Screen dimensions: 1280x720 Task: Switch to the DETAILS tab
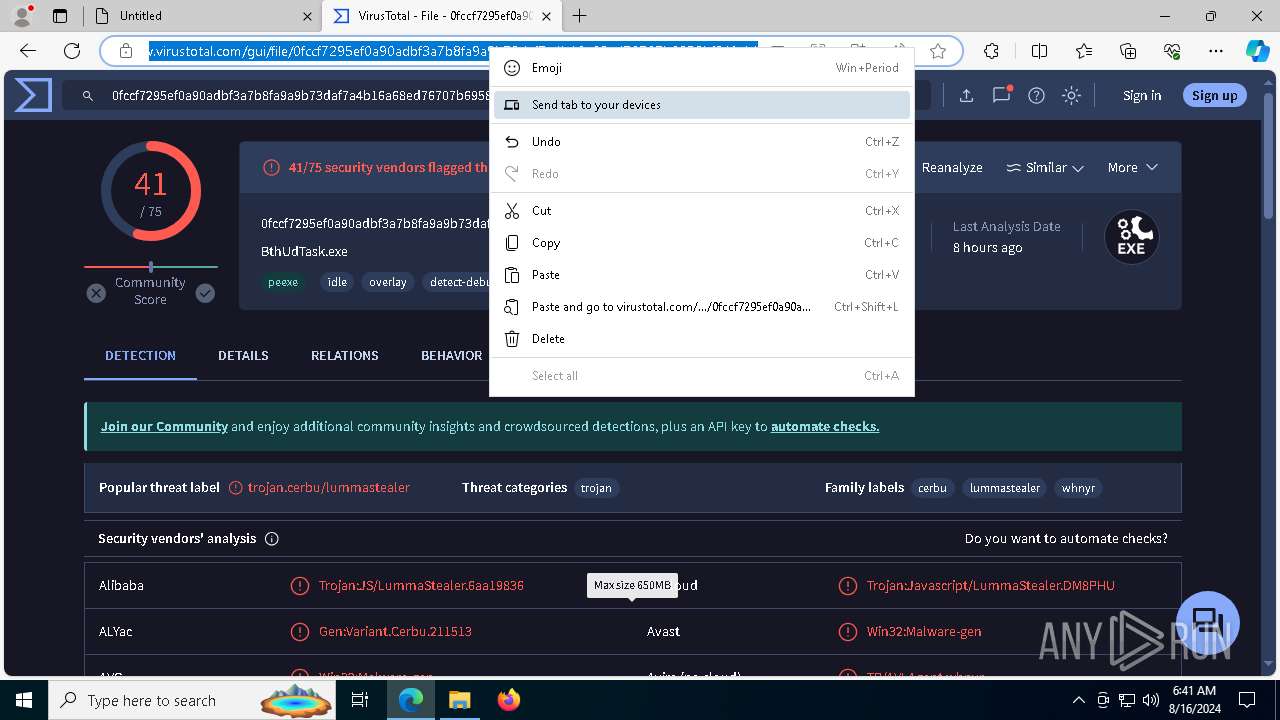point(243,356)
